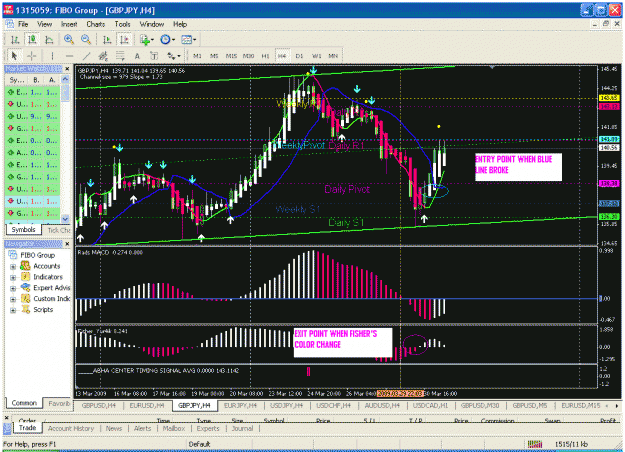Open the chart templates dropdown
Screen dimensions: 625x452
188,39
